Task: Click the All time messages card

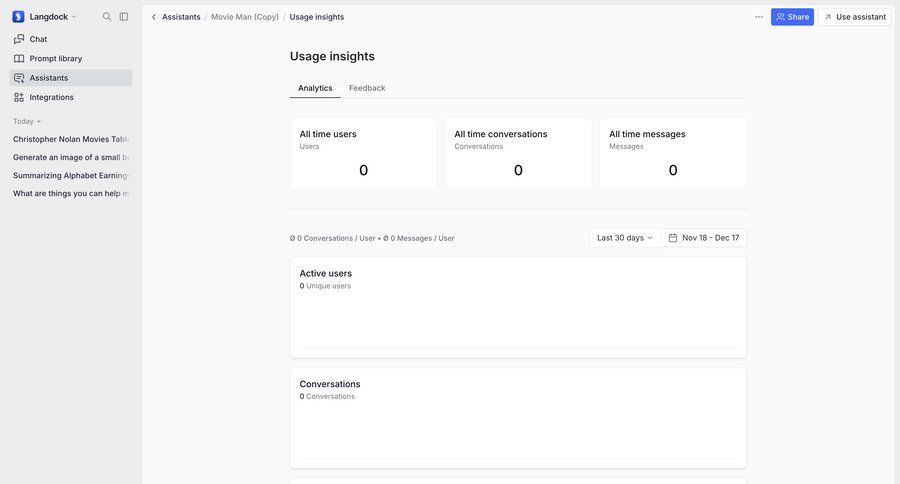Action: 673,153
